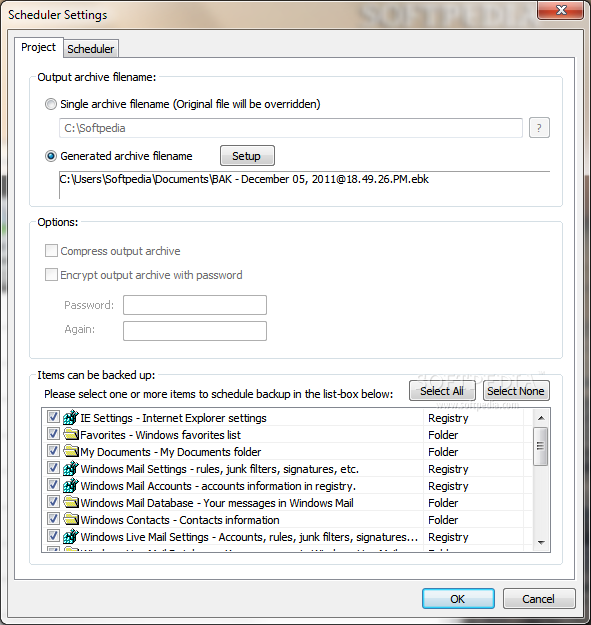Select row 'IE Settings - Internet Explorer settings'

[173, 418]
